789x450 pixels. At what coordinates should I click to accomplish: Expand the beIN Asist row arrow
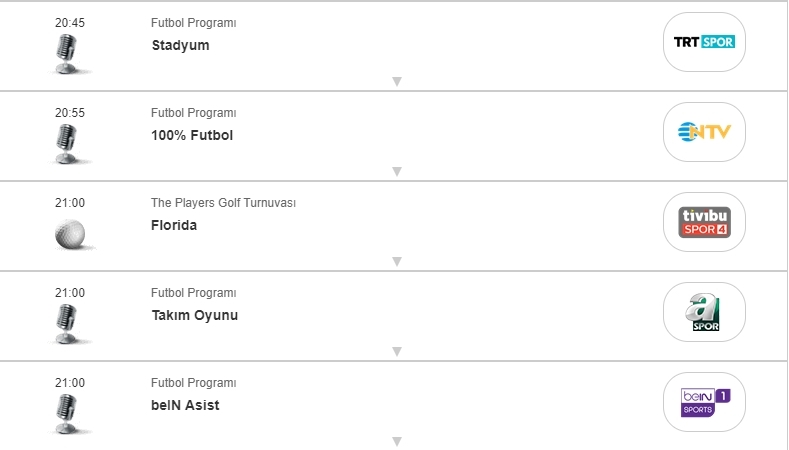tap(396, 441)
